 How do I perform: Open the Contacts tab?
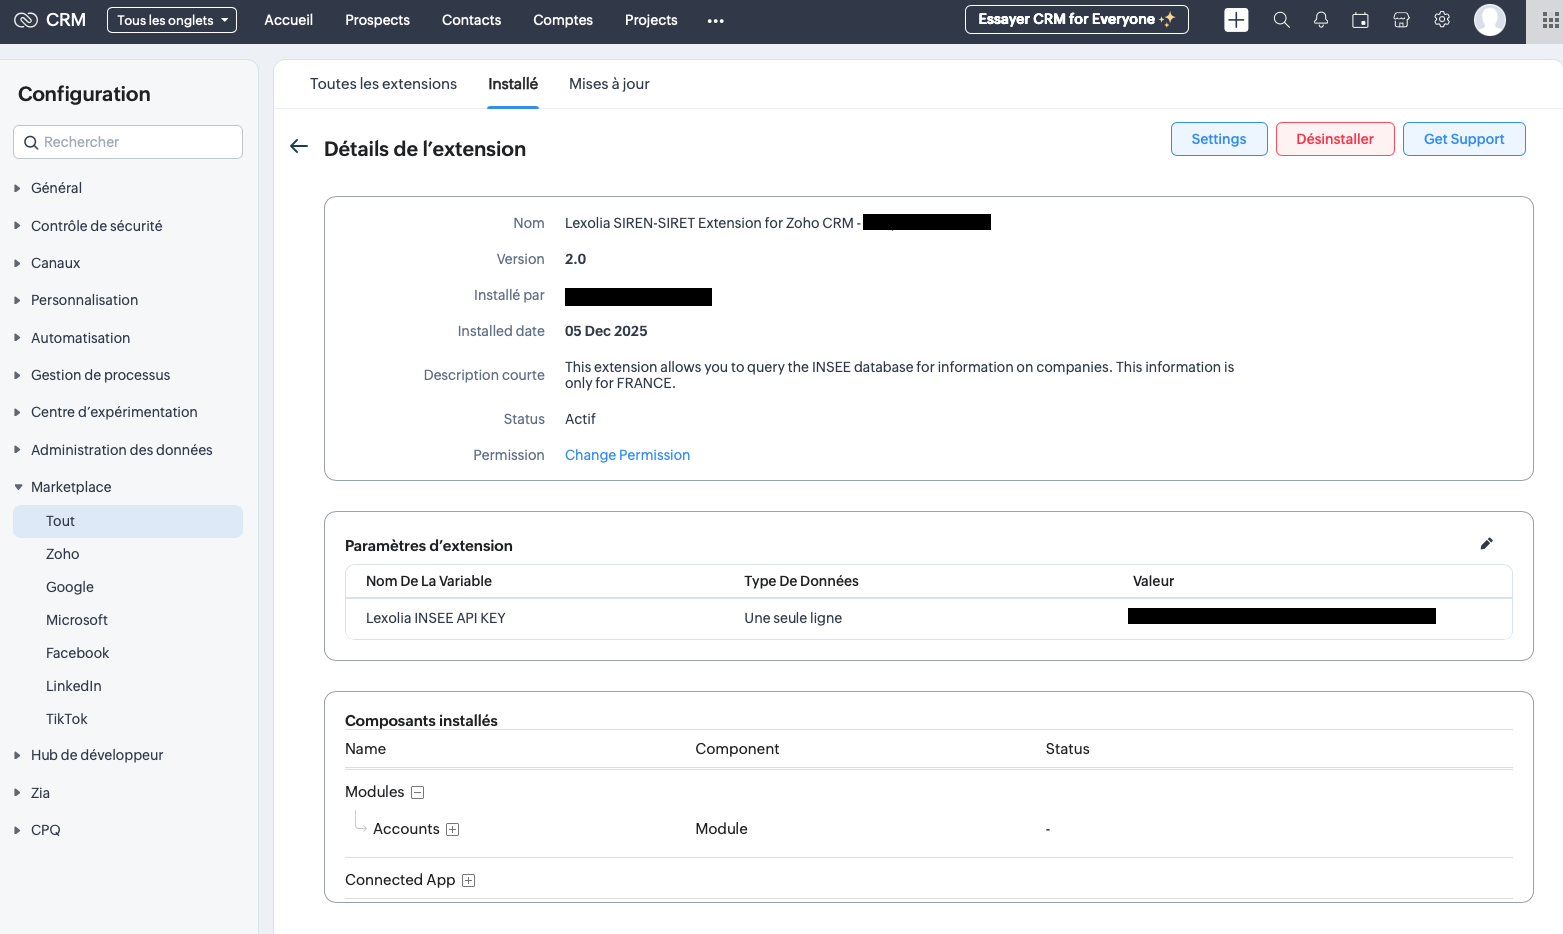(x=471, y=20)
